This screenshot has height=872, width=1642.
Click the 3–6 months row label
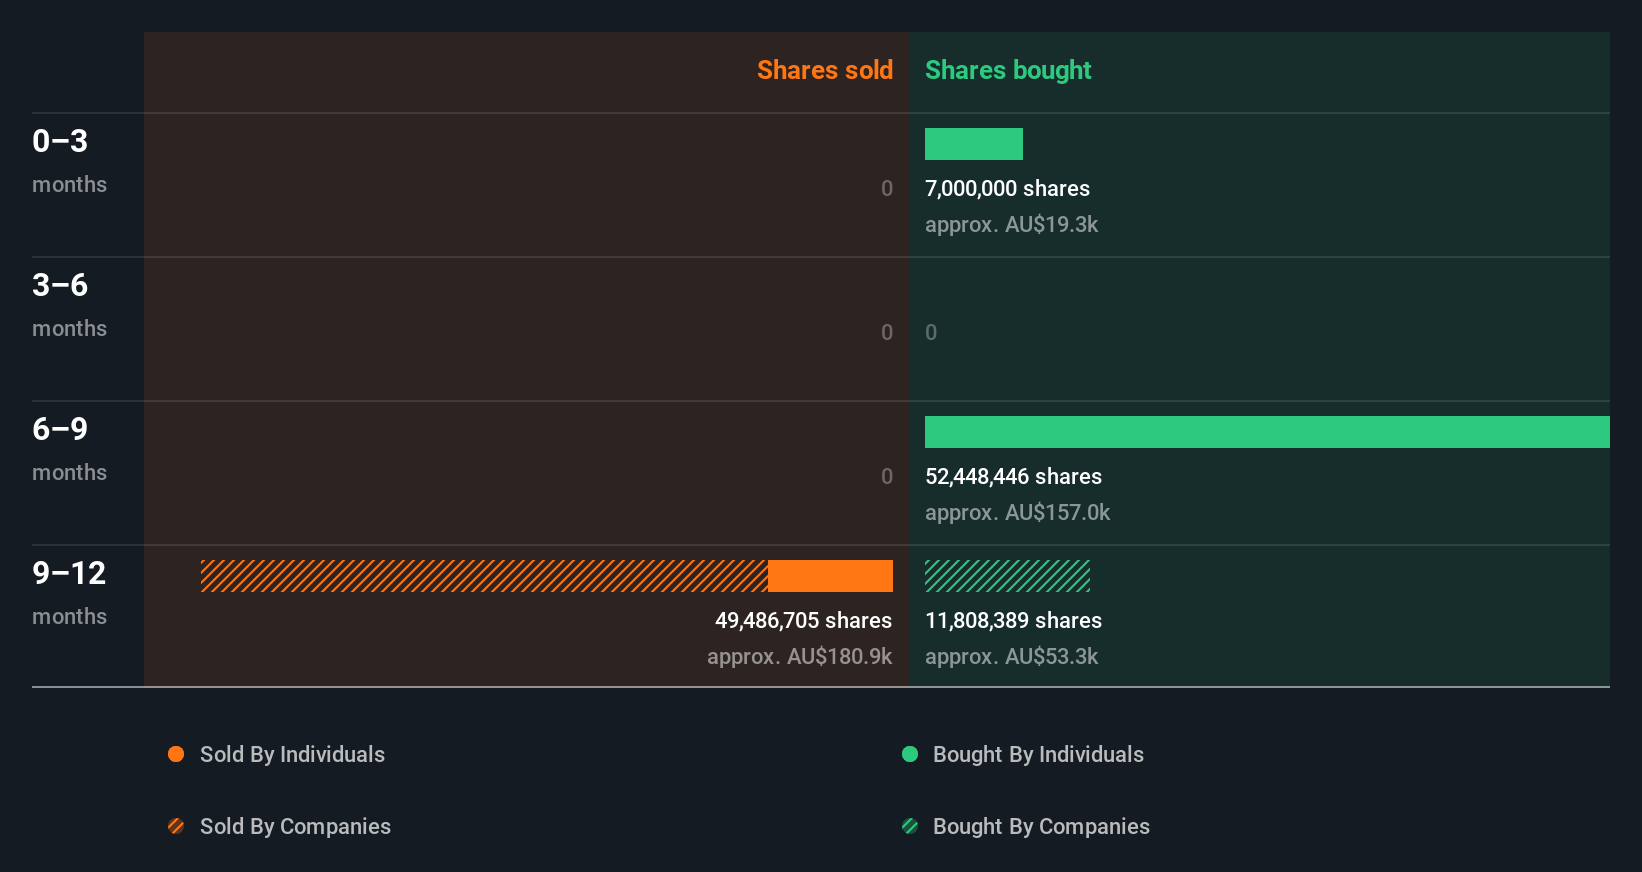click(69, 304)
